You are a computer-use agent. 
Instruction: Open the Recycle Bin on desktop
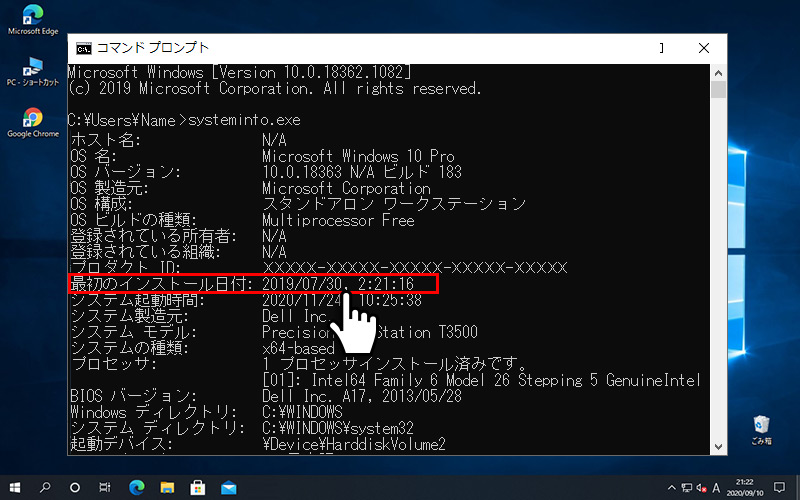click(x=761, y=430)
